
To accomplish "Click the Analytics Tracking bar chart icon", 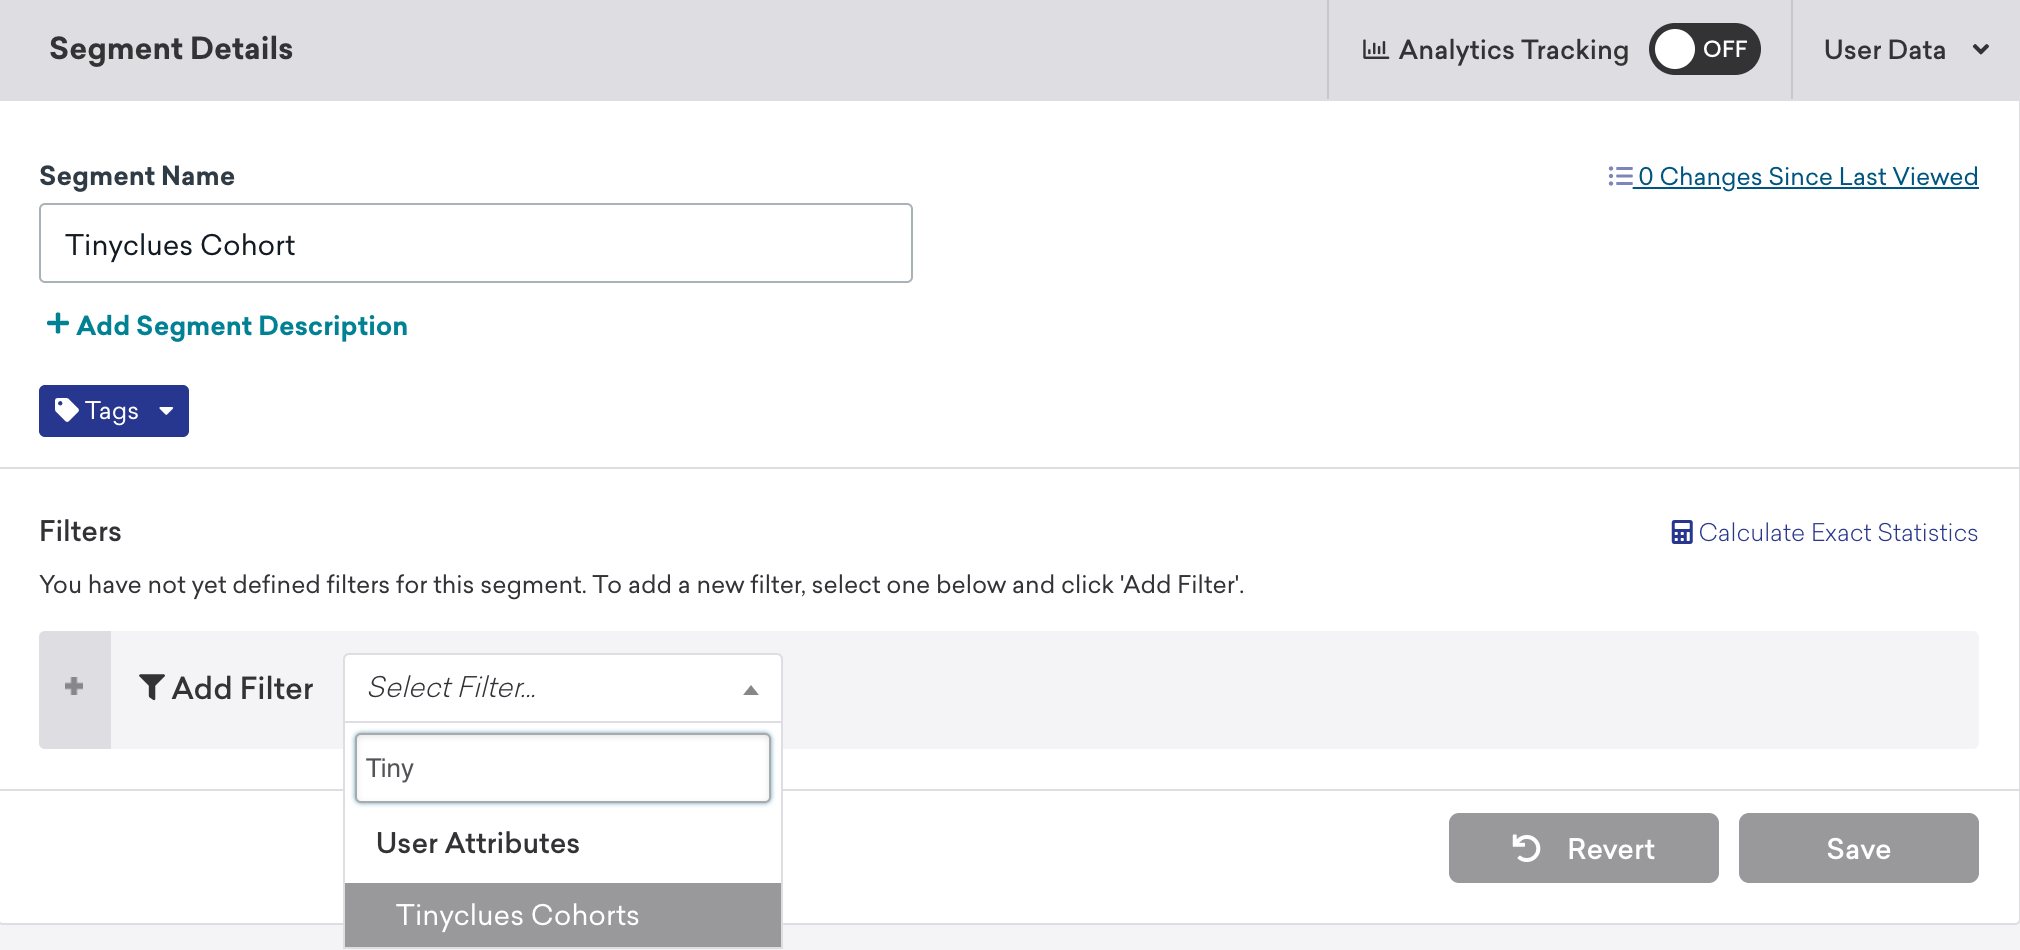I will tap(1375, 49).
